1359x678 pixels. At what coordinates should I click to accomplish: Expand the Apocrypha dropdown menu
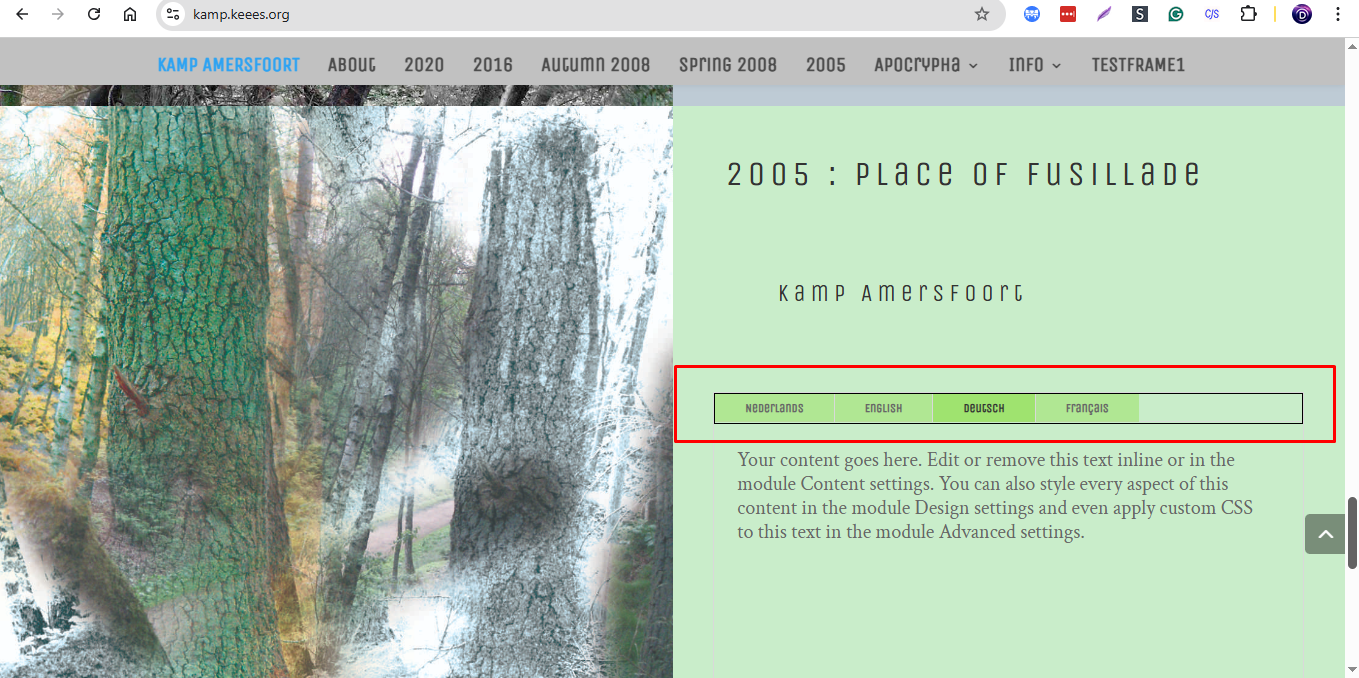click(x=926, y=65)
